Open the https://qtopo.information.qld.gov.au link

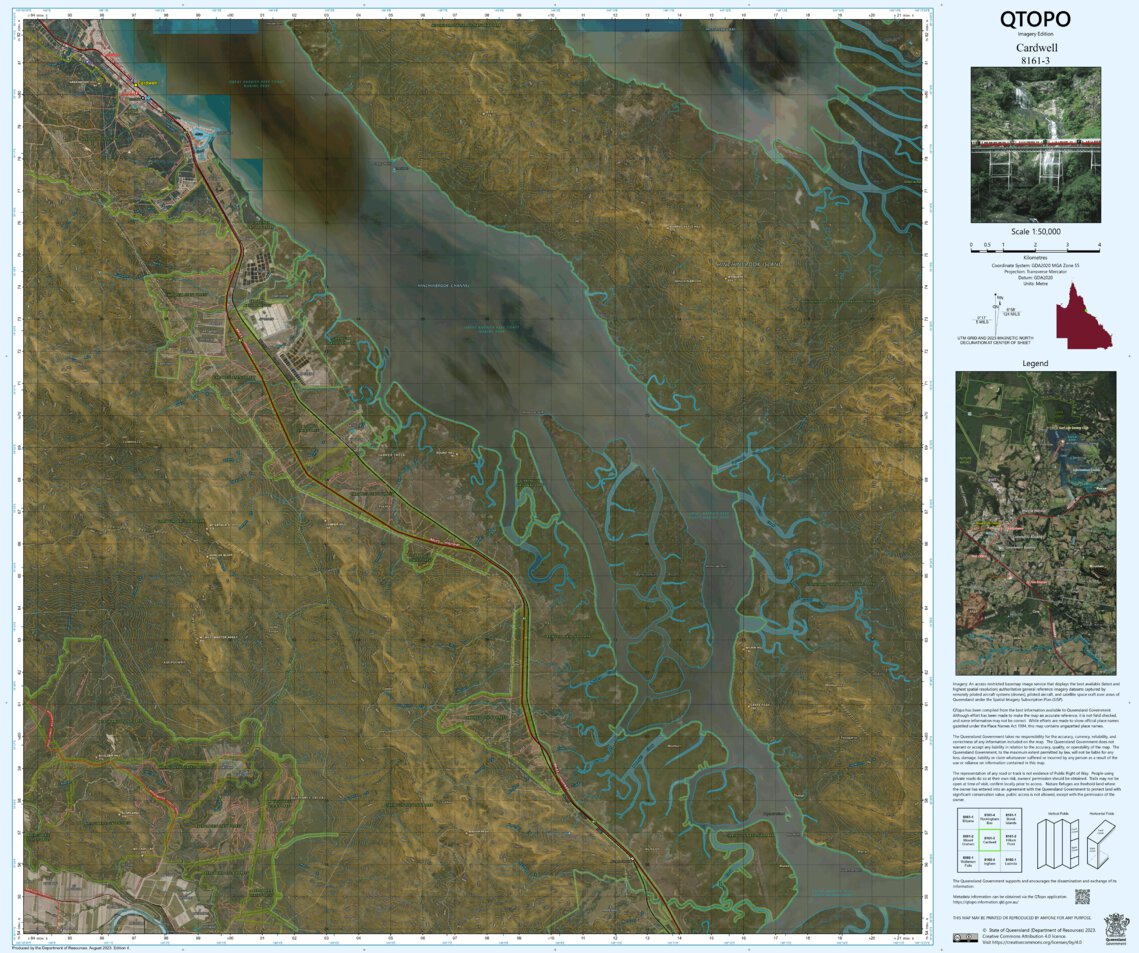click(986, 902)
